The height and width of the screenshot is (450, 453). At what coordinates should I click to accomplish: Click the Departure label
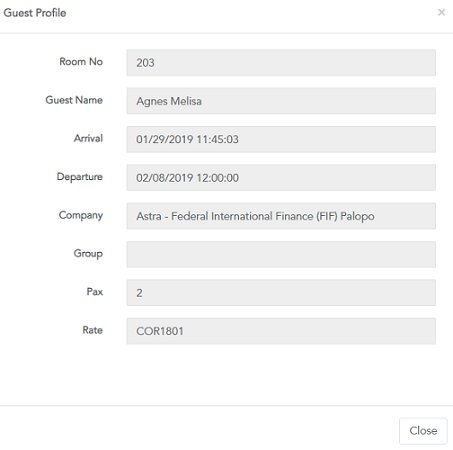click(80, 177)
